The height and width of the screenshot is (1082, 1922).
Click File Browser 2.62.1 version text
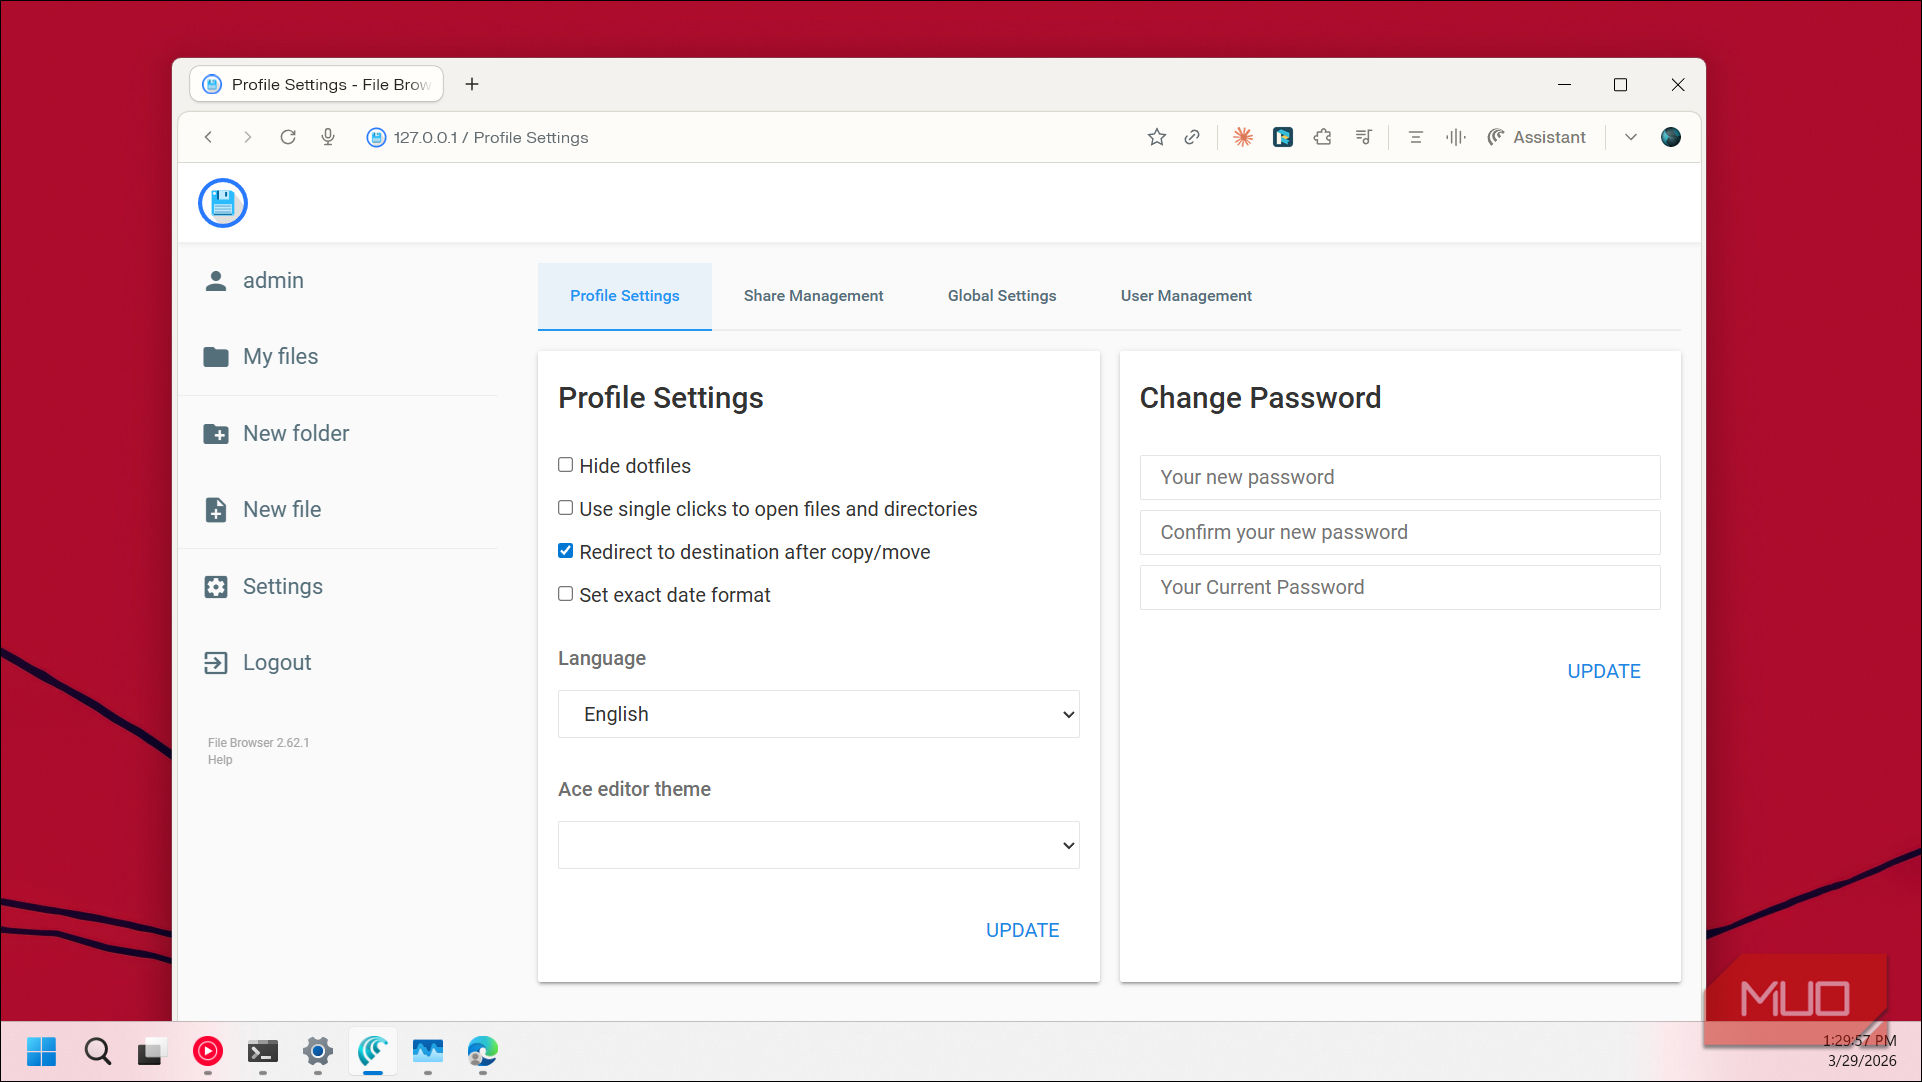258,743
